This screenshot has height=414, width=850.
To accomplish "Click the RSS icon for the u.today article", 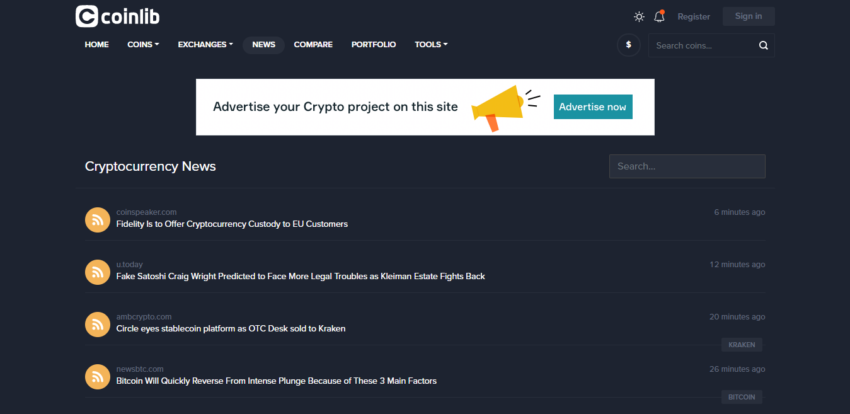I will click(98, 272).
